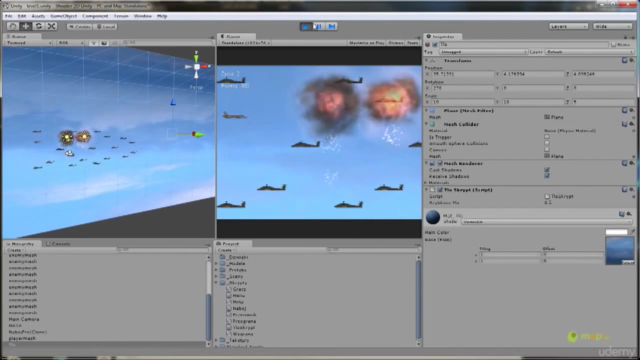Select Main Camera in Hierarchy
The width and height of the screenshot is (640, 360).
pos(24,319)
